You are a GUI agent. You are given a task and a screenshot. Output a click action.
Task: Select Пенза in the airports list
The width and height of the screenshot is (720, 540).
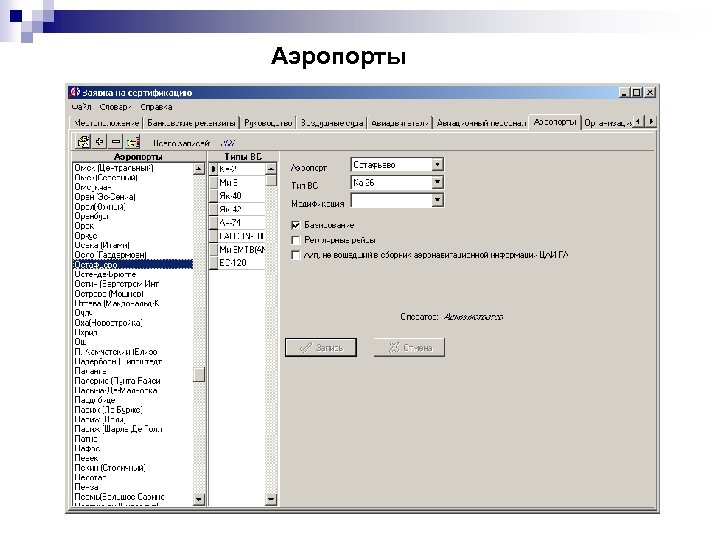coord(86,487)
